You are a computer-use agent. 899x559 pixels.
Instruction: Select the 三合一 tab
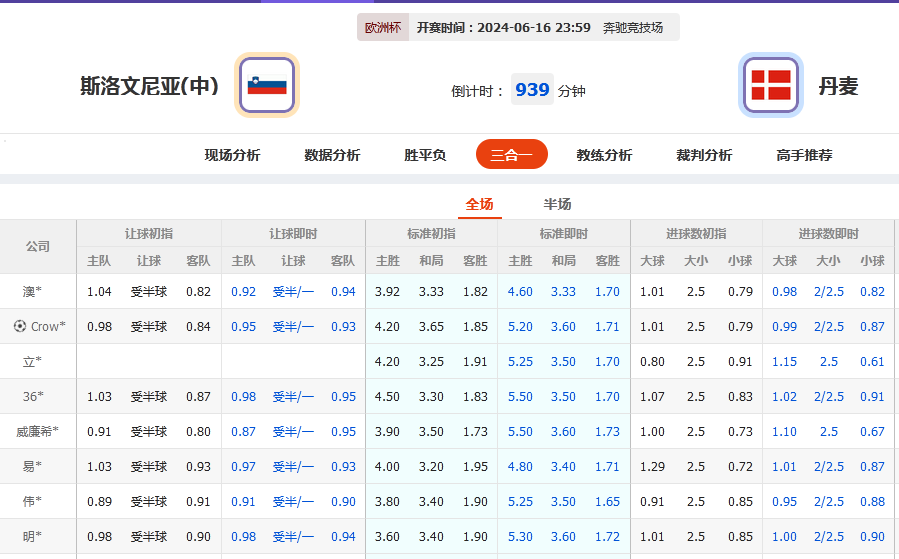tap(511, 155)
